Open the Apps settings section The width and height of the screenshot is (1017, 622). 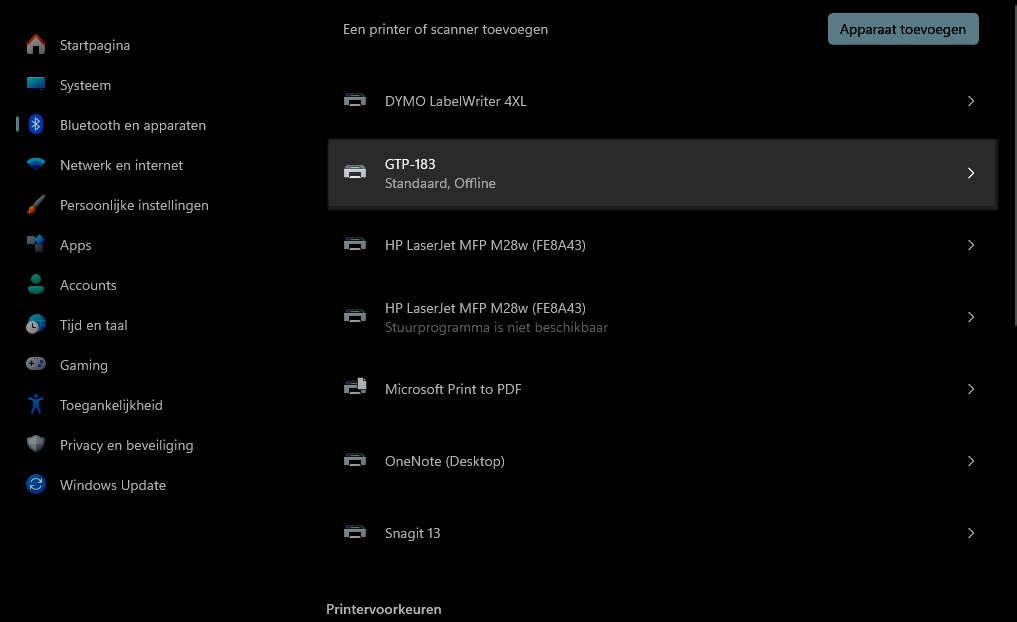75,245
